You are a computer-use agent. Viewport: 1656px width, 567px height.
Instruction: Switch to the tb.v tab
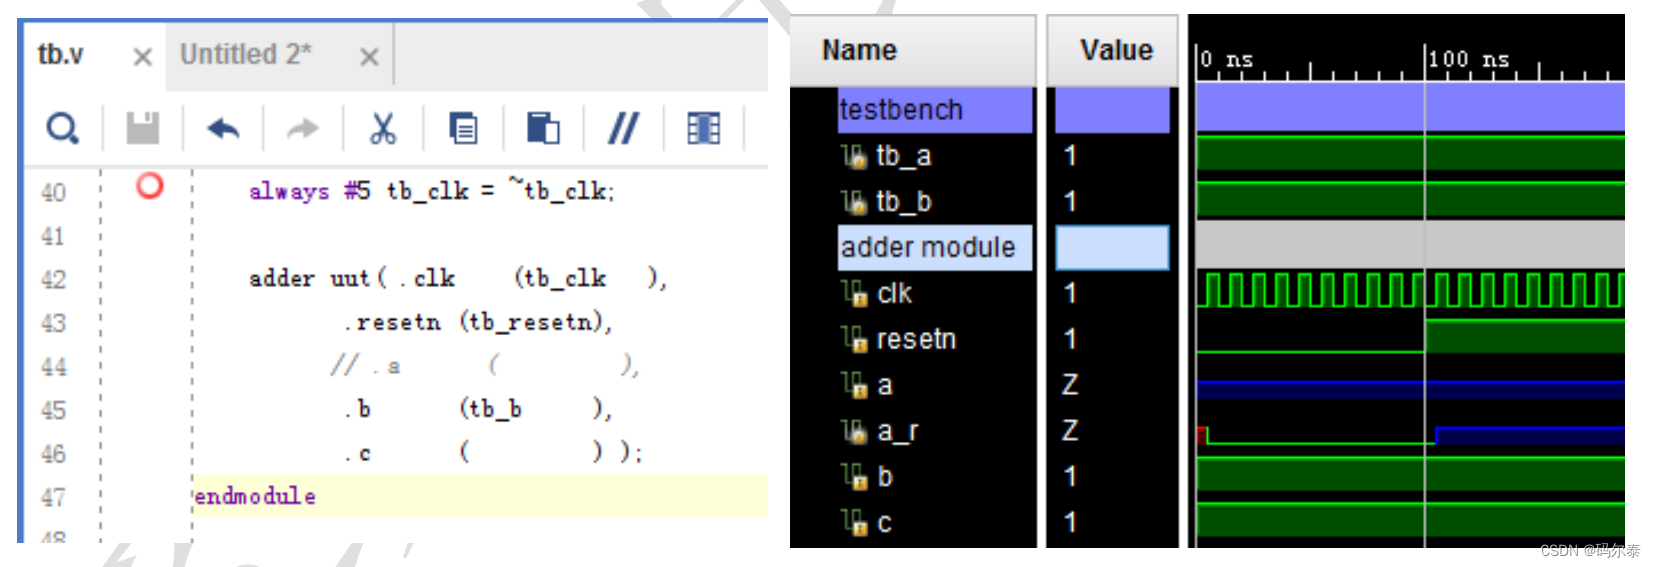(x=61, y=55)
